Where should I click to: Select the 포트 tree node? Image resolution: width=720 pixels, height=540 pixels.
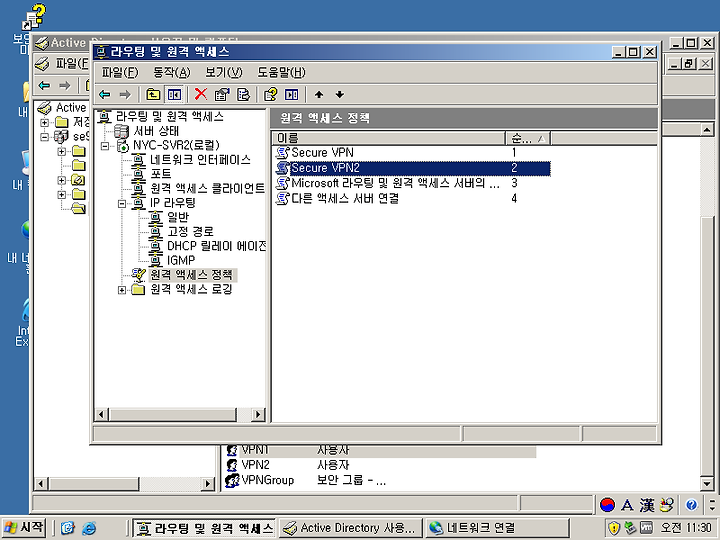(x=152, y=174)
